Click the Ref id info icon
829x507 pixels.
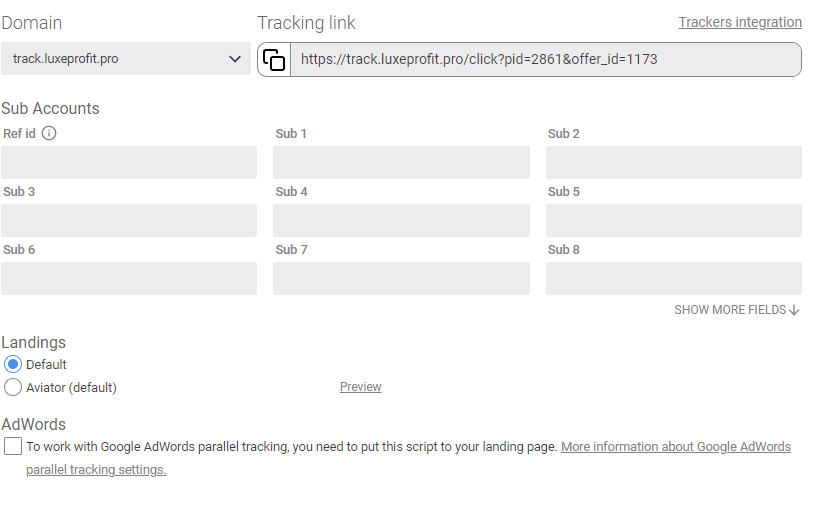click(49, 133)
